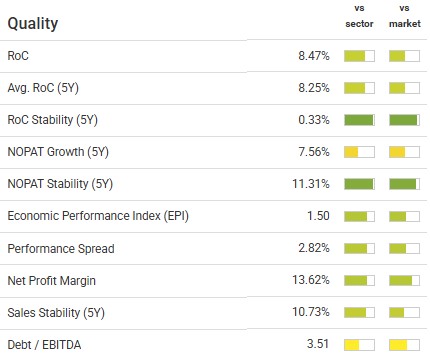Viewport: 430px width, 360px height.
Task: Select the 3.51 Debt / EBITDA value
Action: 318,344
